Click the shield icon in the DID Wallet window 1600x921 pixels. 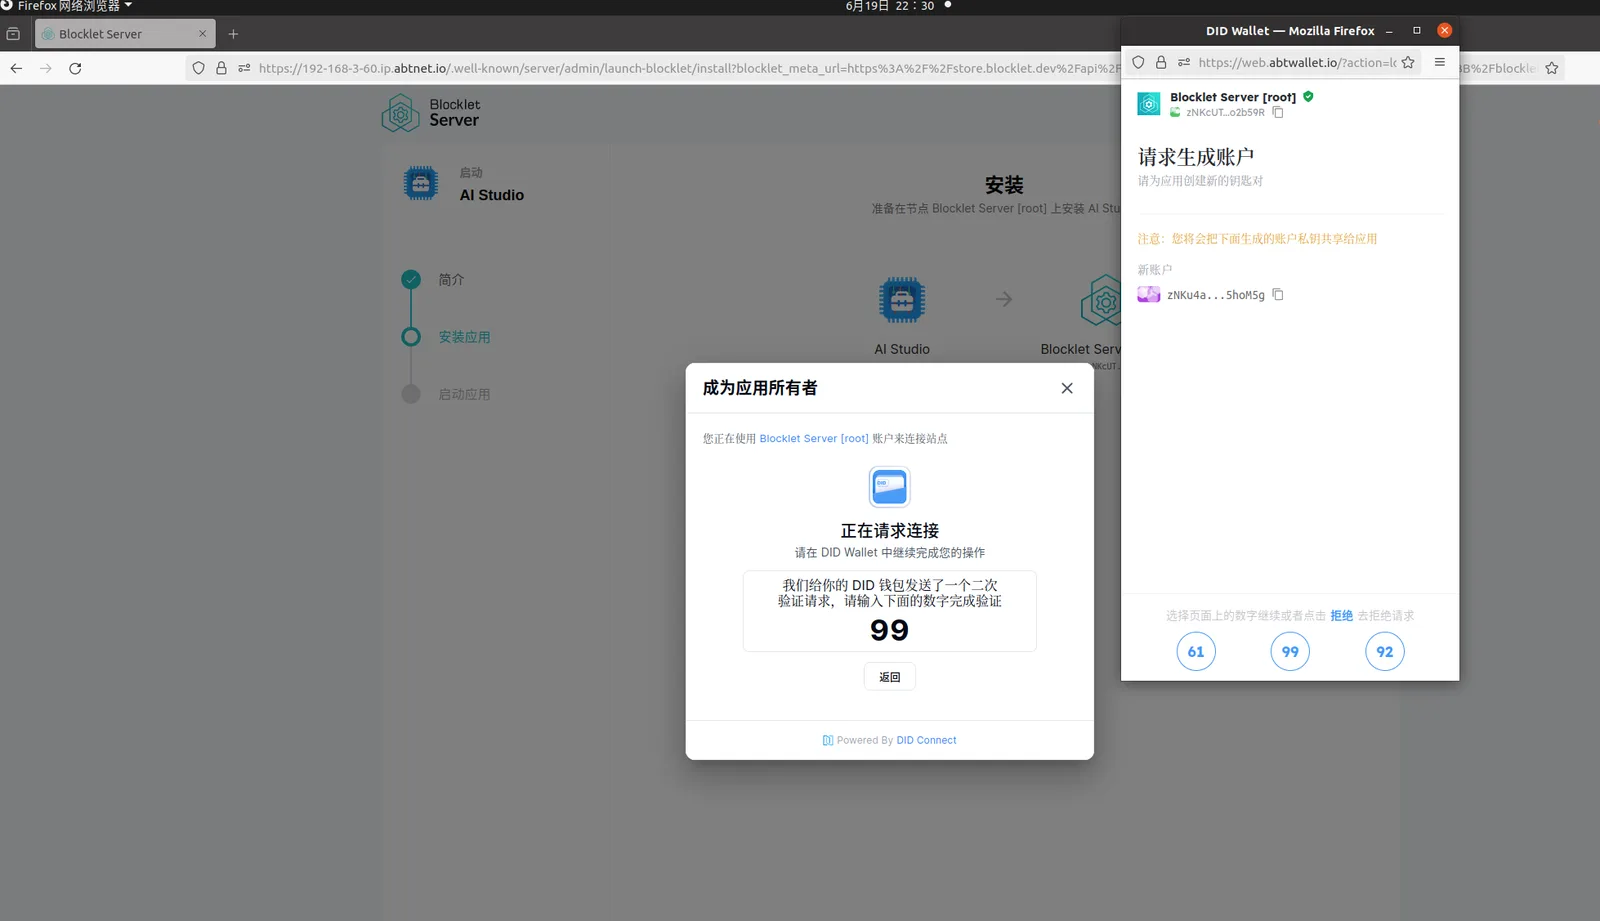[1138, 62]
